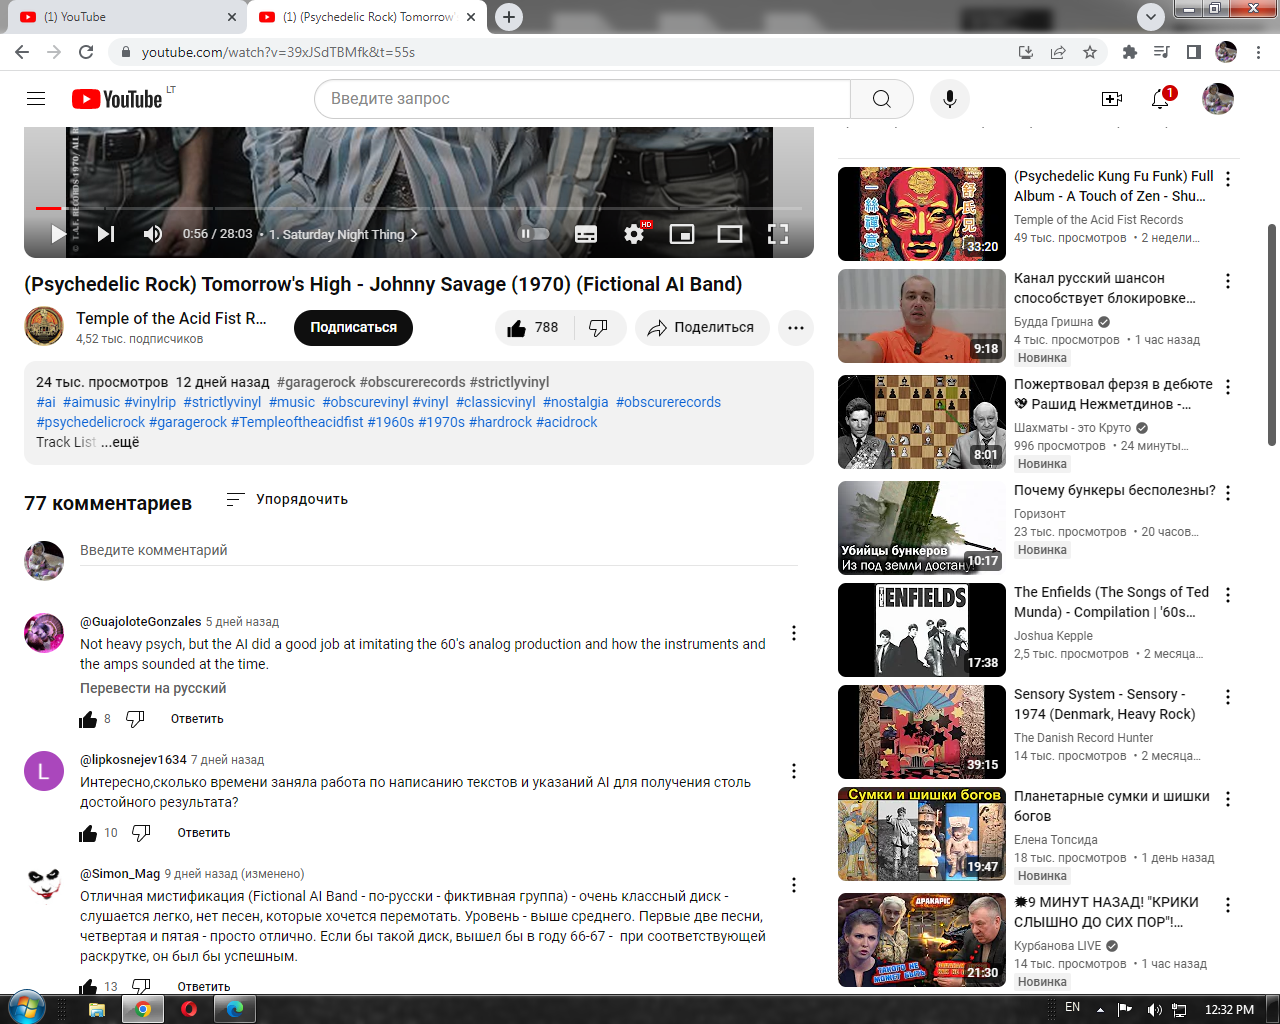1280x1024 pixels.
Task: Open the system volume tray icon
Action: pyautogui.click(x=1154, y=1009)
